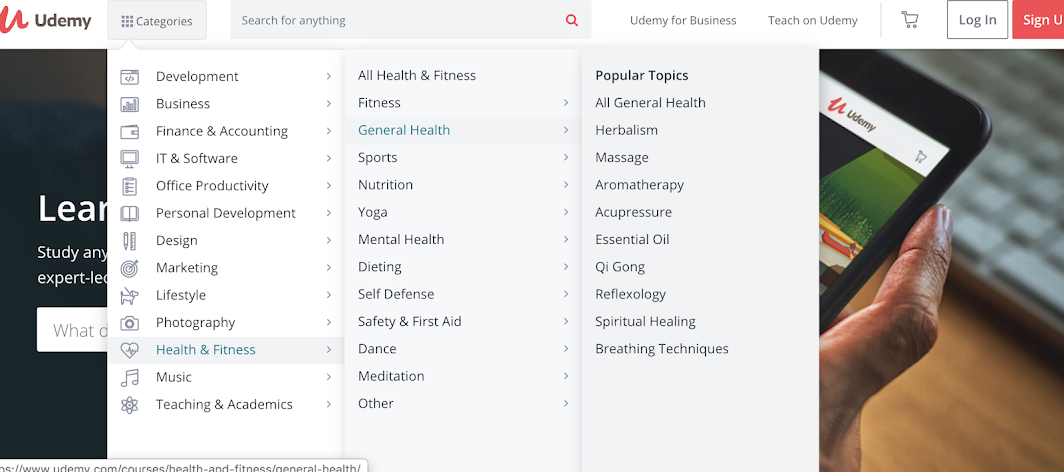This screenshot has height=472, width=1064.
Task: Click Udemy for Business link
Action: click(x=683, y=20)
